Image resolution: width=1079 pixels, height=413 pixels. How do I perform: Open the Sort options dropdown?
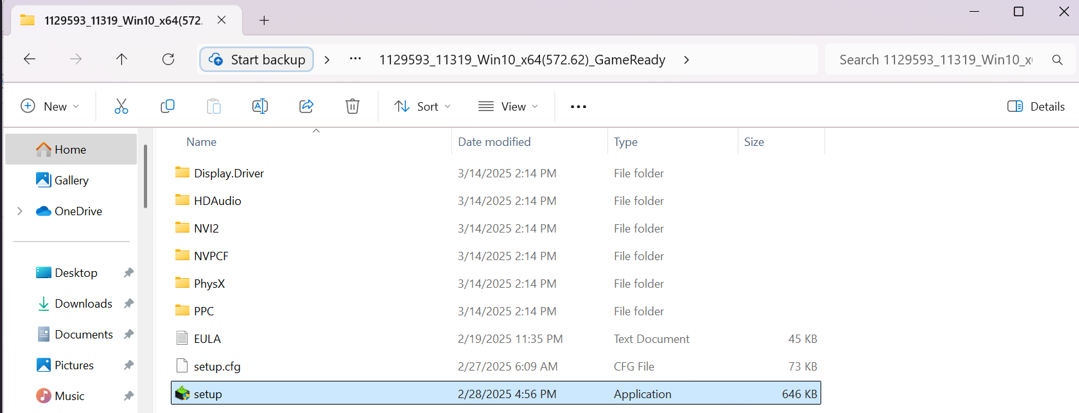(x=422, y=106)
